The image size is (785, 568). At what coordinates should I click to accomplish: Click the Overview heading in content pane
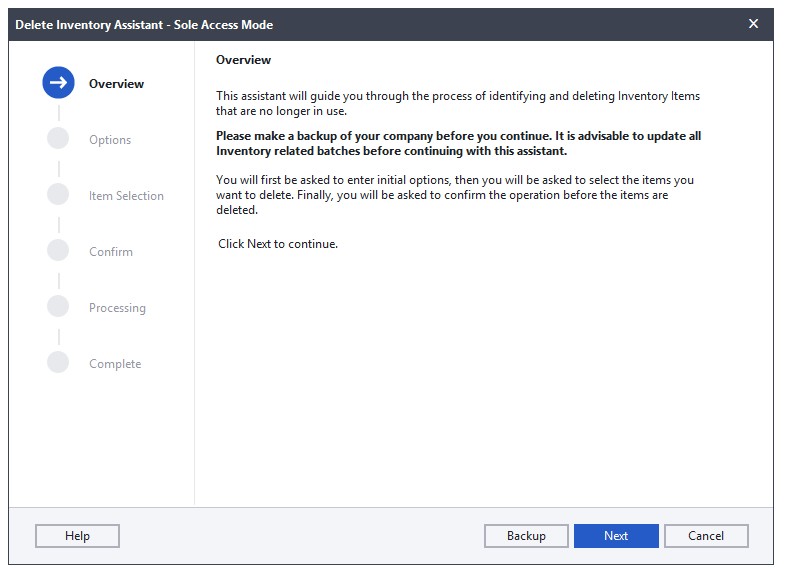(243, 60)
